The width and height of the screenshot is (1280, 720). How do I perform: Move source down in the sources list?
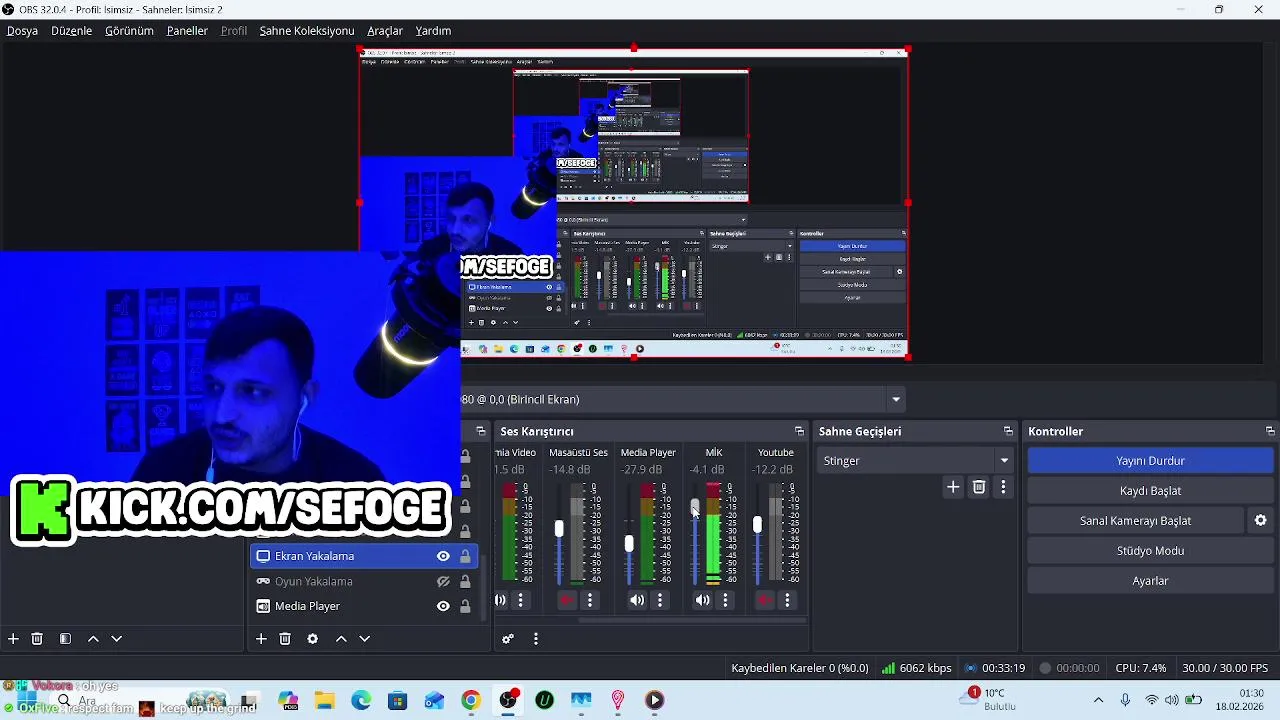coord(364,639)
